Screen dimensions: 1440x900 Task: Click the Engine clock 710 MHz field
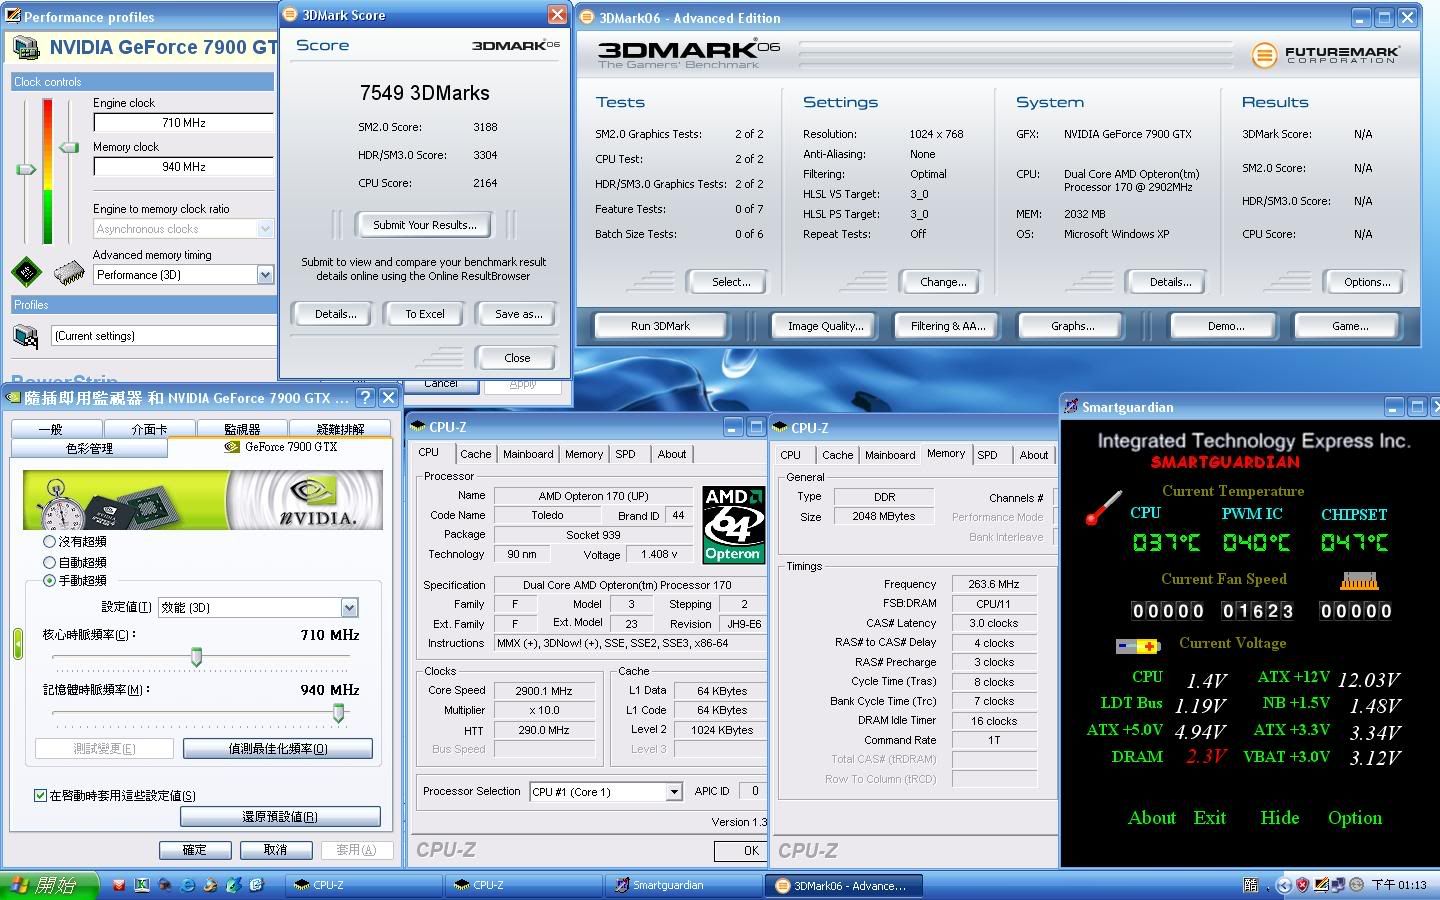183,123
